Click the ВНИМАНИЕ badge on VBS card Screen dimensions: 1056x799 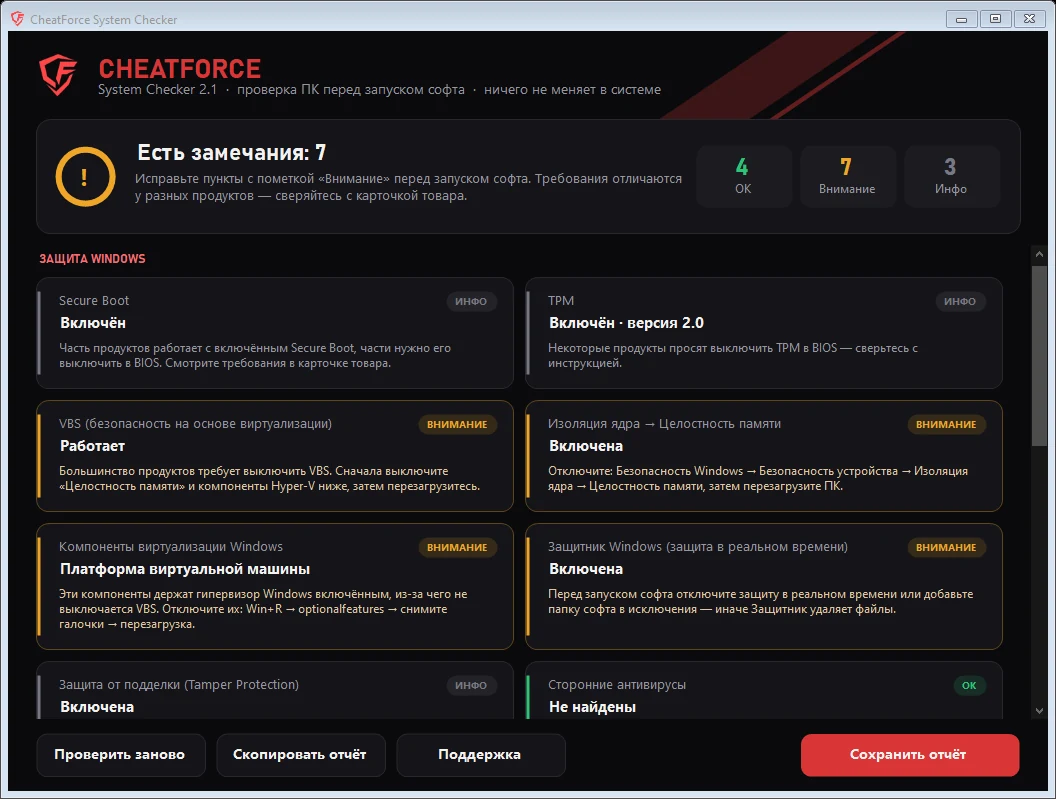(x=457, y=424)
